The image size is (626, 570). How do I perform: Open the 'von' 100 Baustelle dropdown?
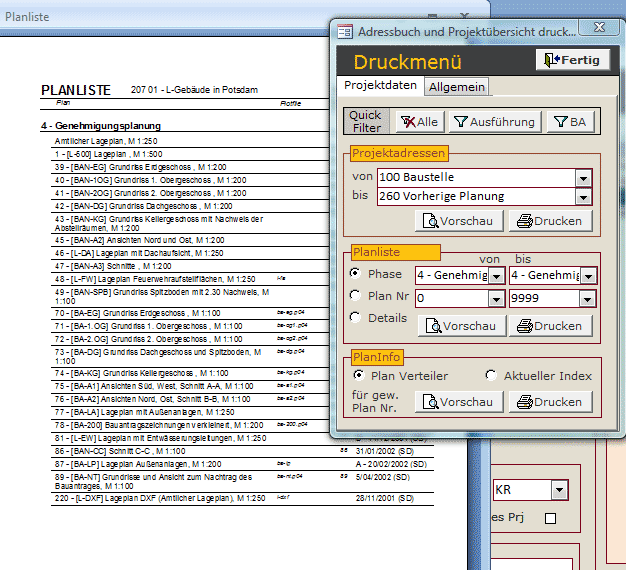point(583,178)
